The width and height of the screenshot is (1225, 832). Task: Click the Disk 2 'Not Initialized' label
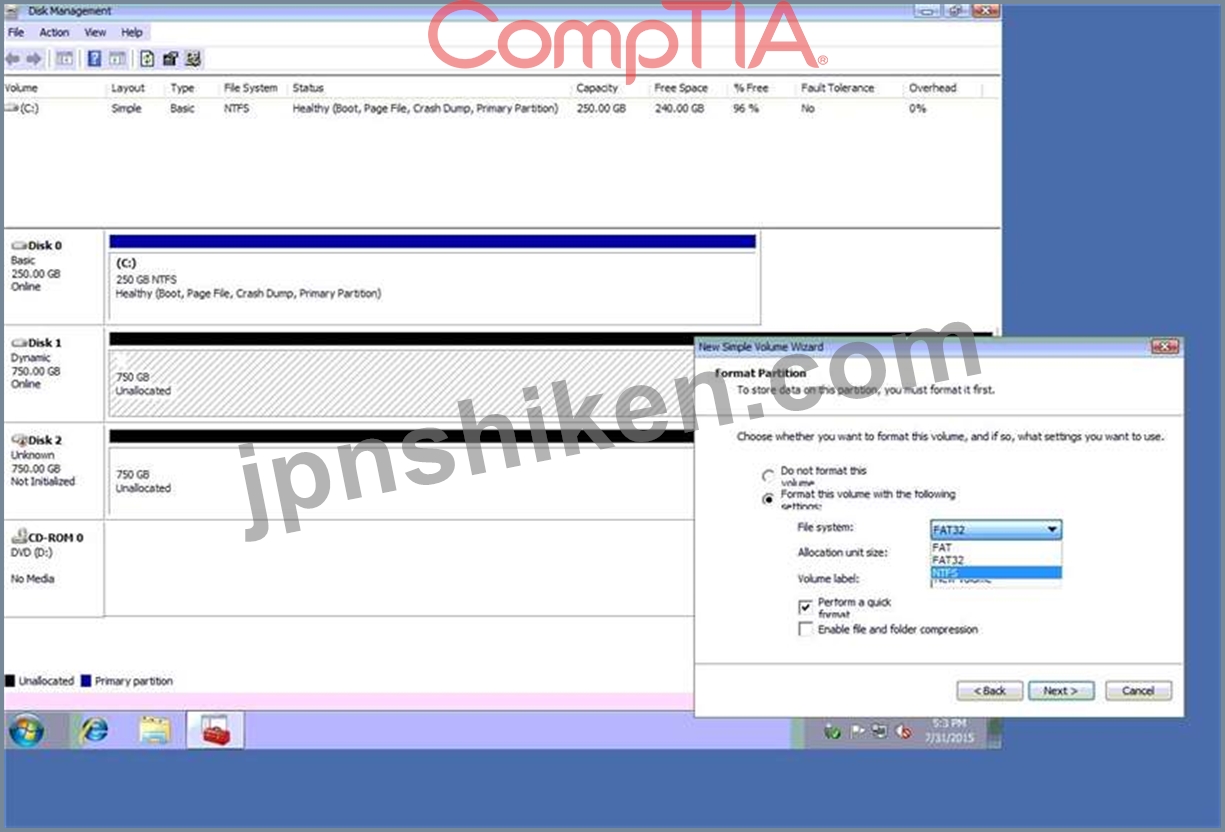coord(43,482)
